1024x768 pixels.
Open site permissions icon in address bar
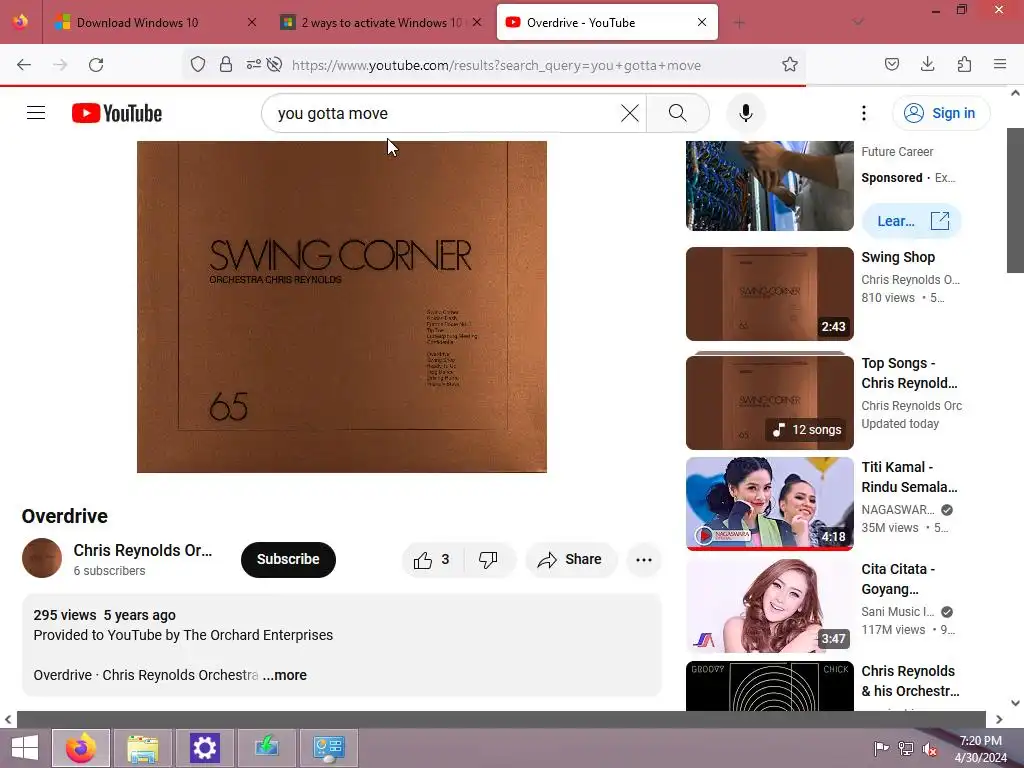[x=253, y=64]
